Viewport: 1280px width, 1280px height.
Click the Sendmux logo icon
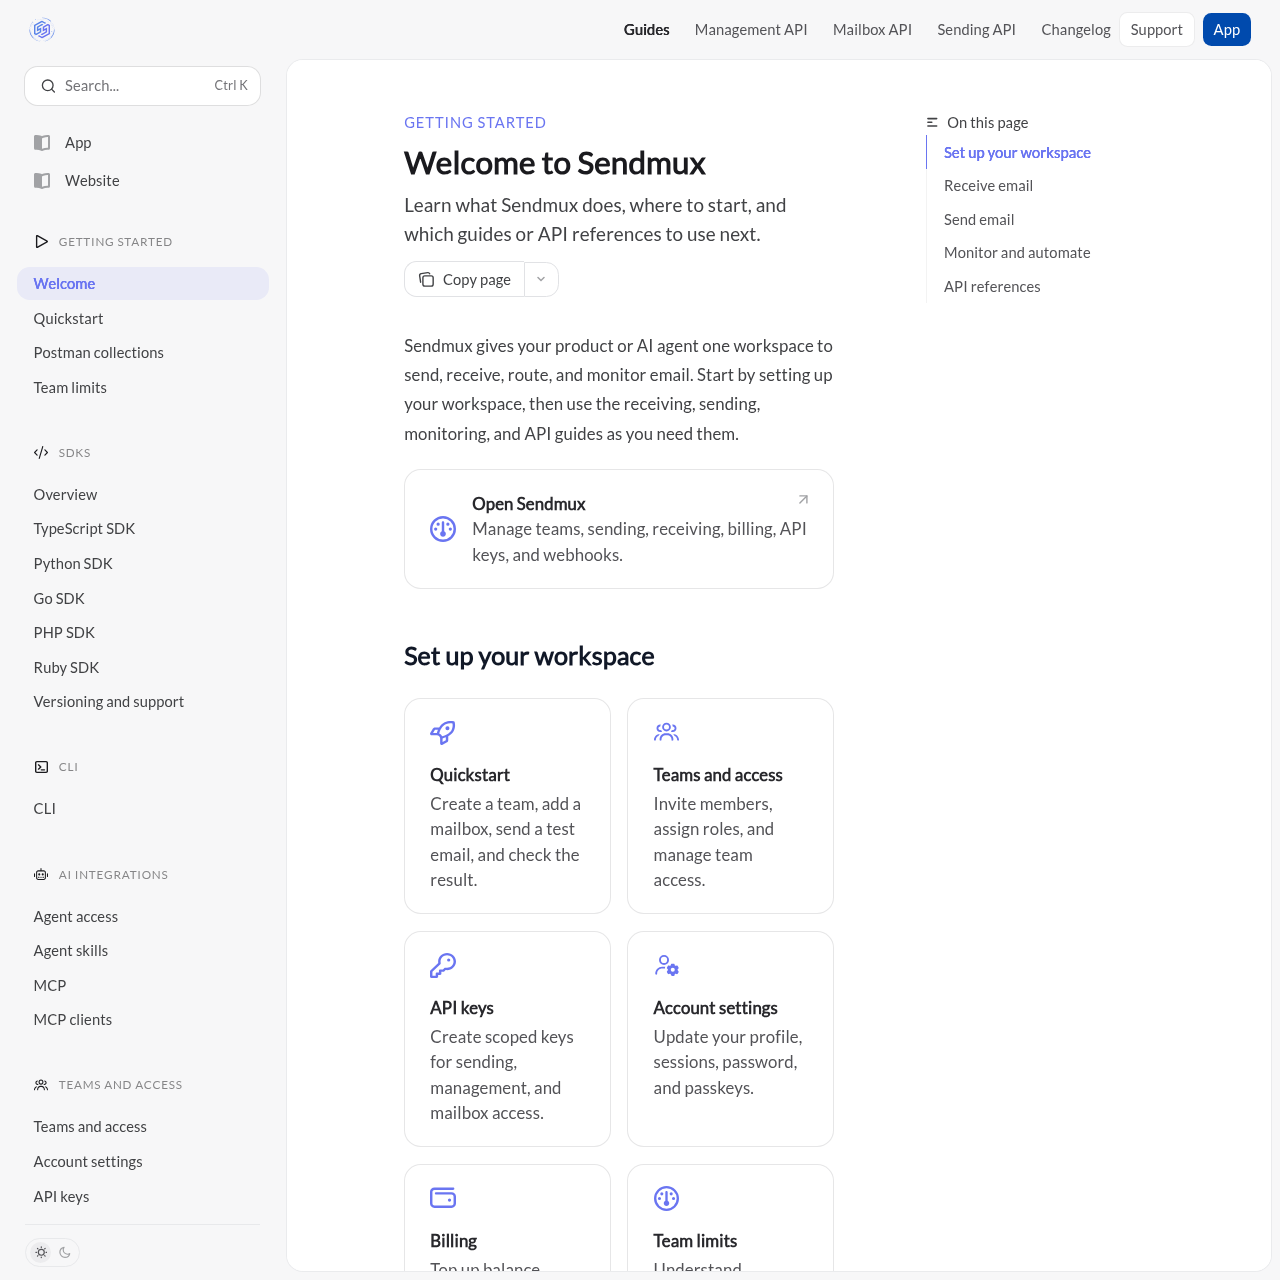[42, 30]
